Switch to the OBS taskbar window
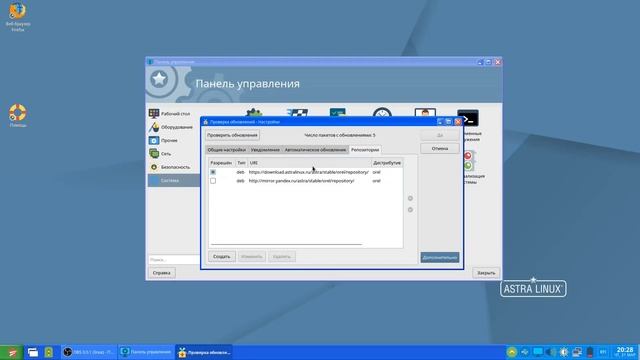640x360 pixels. tap(89, 352)
